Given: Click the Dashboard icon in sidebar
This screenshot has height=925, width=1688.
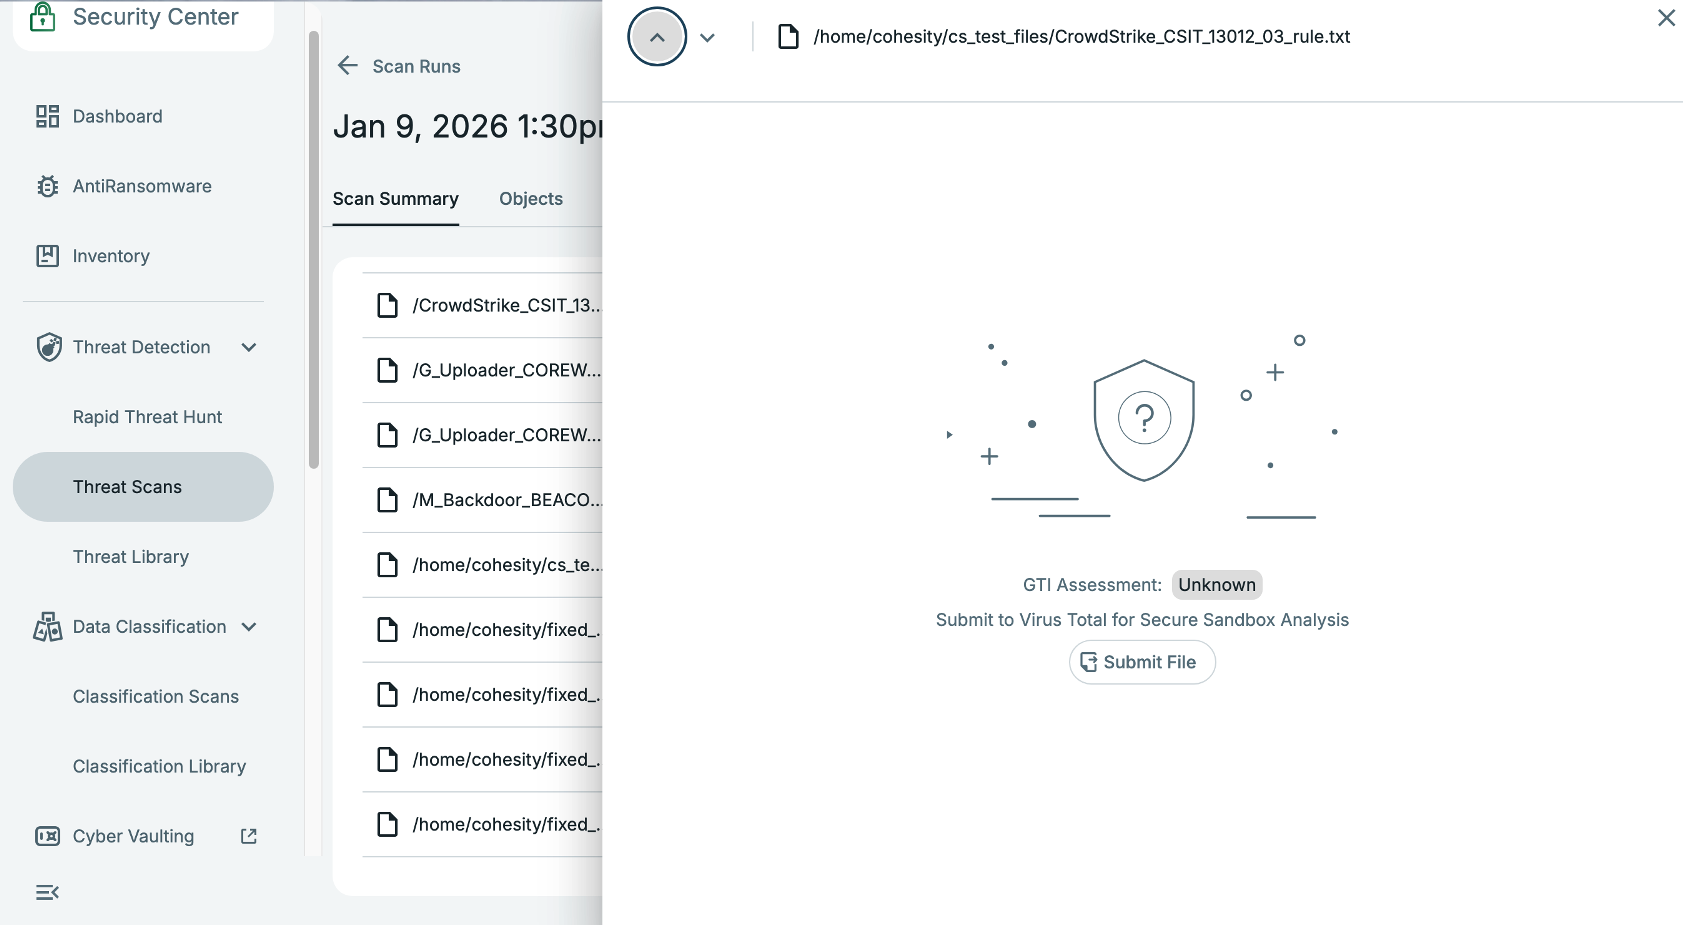Looking at the screenshot, I should (x=47, y=116).
